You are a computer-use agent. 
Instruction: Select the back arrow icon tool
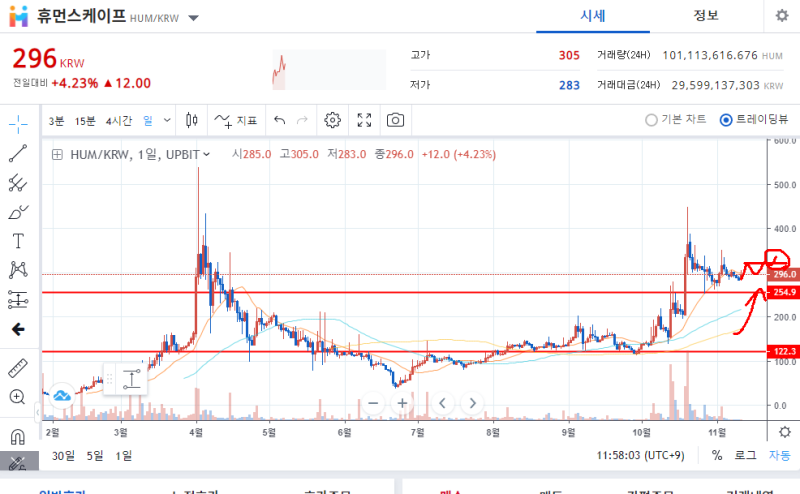click(18, 329)
